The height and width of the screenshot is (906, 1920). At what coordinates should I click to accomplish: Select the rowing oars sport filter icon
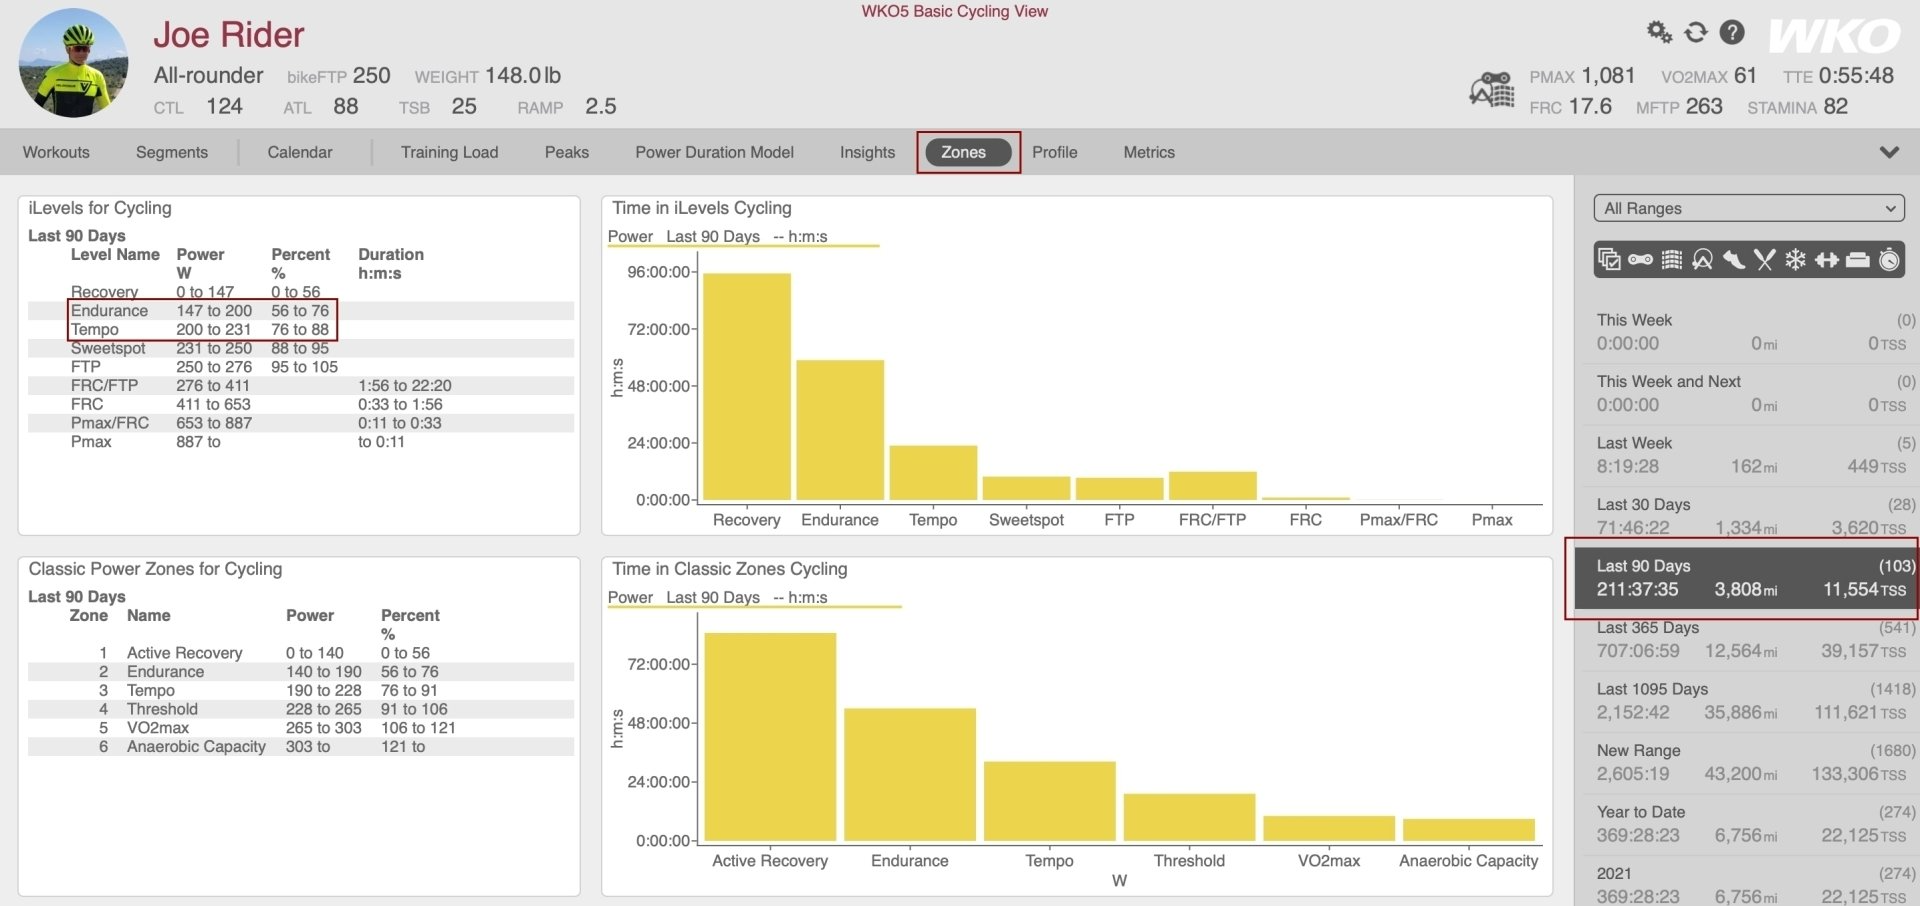click(x=1764, y=260)
